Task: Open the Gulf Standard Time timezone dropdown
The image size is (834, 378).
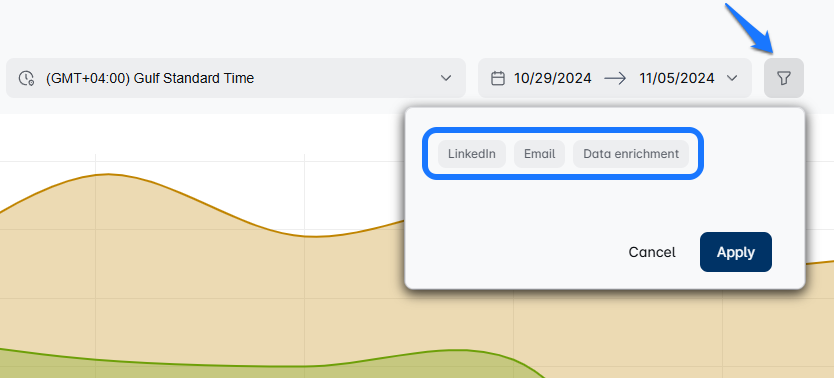Action: pyautogui.click(x=236, y=78)
